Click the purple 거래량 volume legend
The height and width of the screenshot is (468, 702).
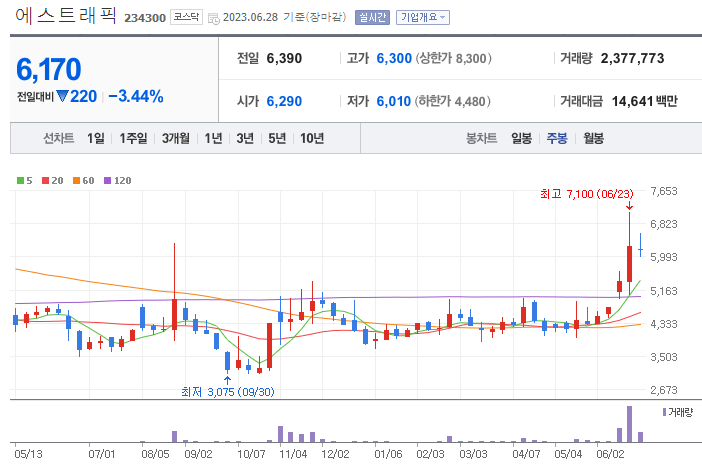[677, 412]
